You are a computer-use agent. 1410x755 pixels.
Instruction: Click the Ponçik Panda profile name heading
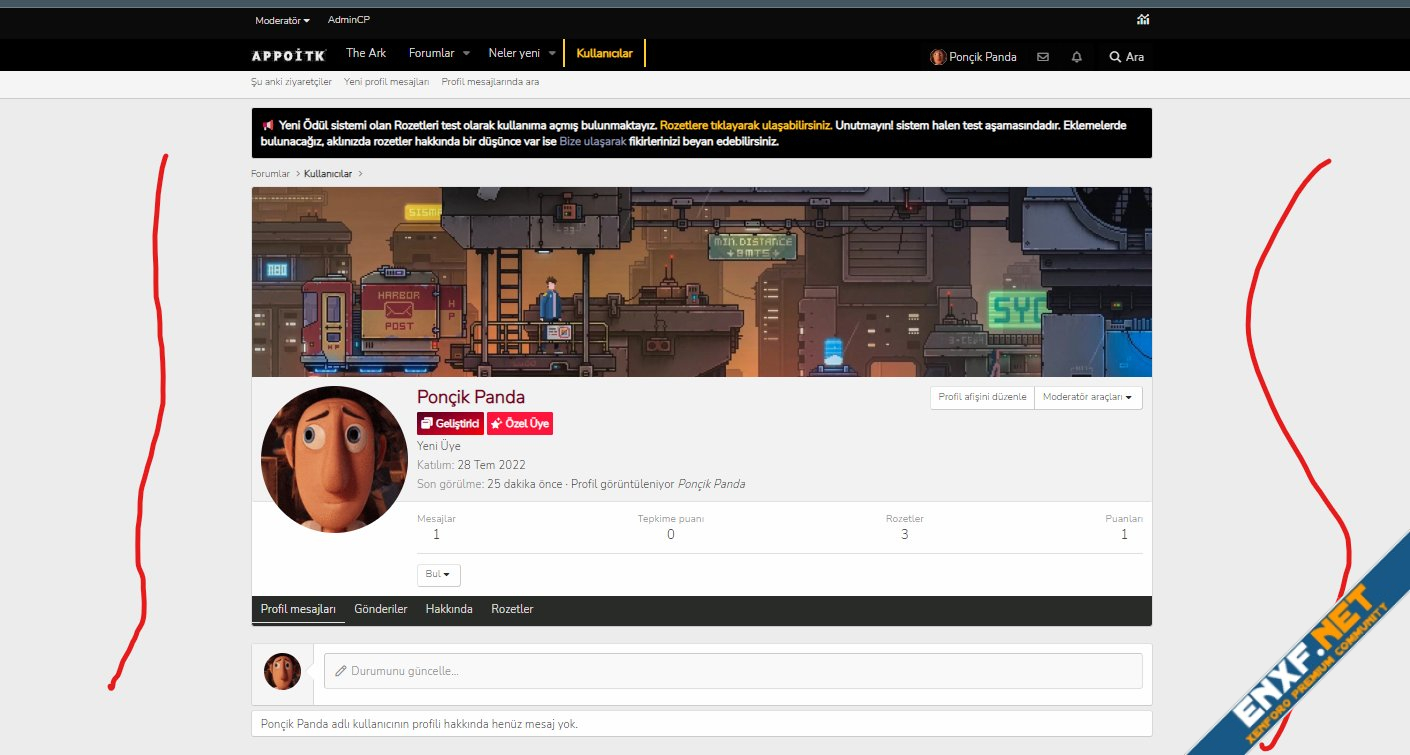[471, 397]
